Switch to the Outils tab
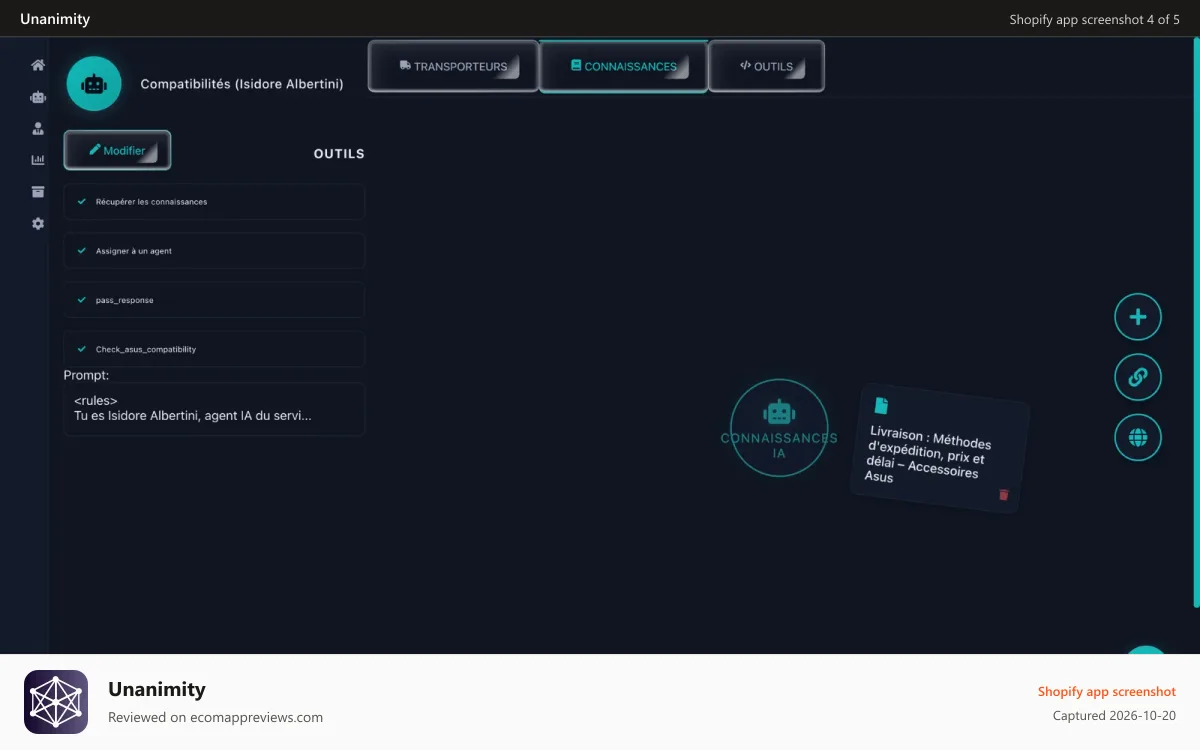The width and height of the screenshot is (1200, 750). [x=767, y=66]
